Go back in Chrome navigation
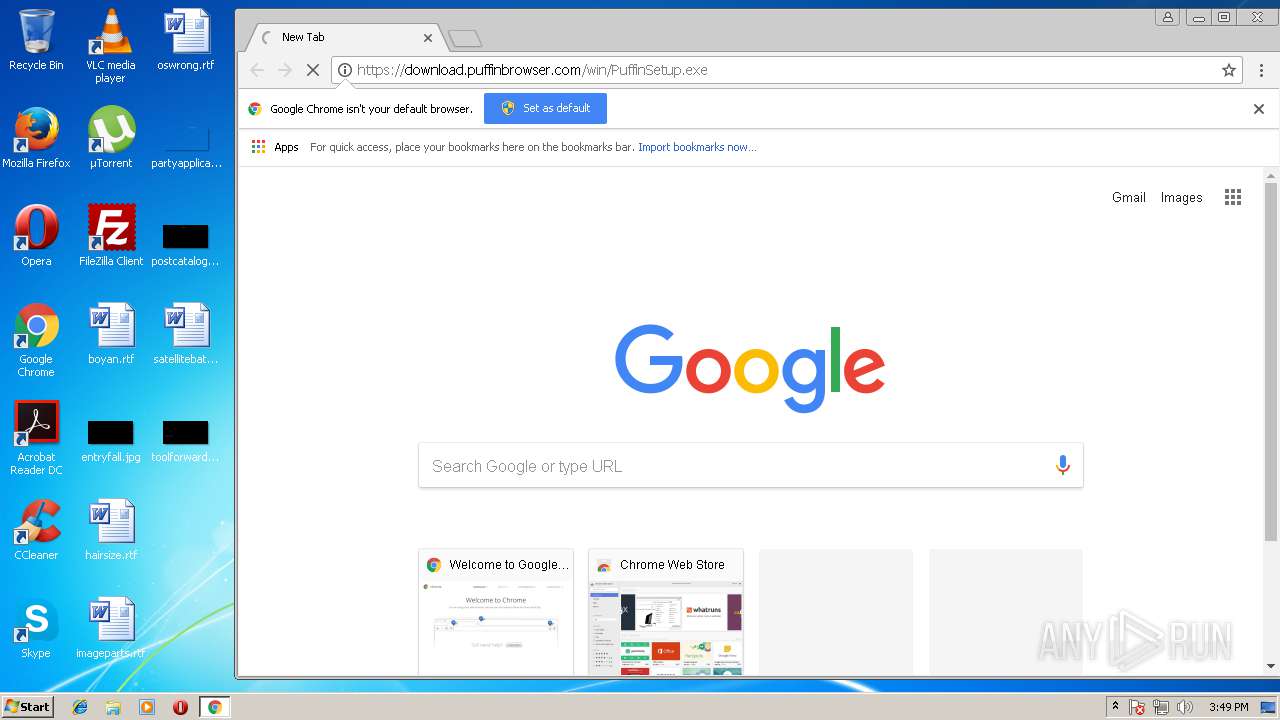 coord(257,70)
